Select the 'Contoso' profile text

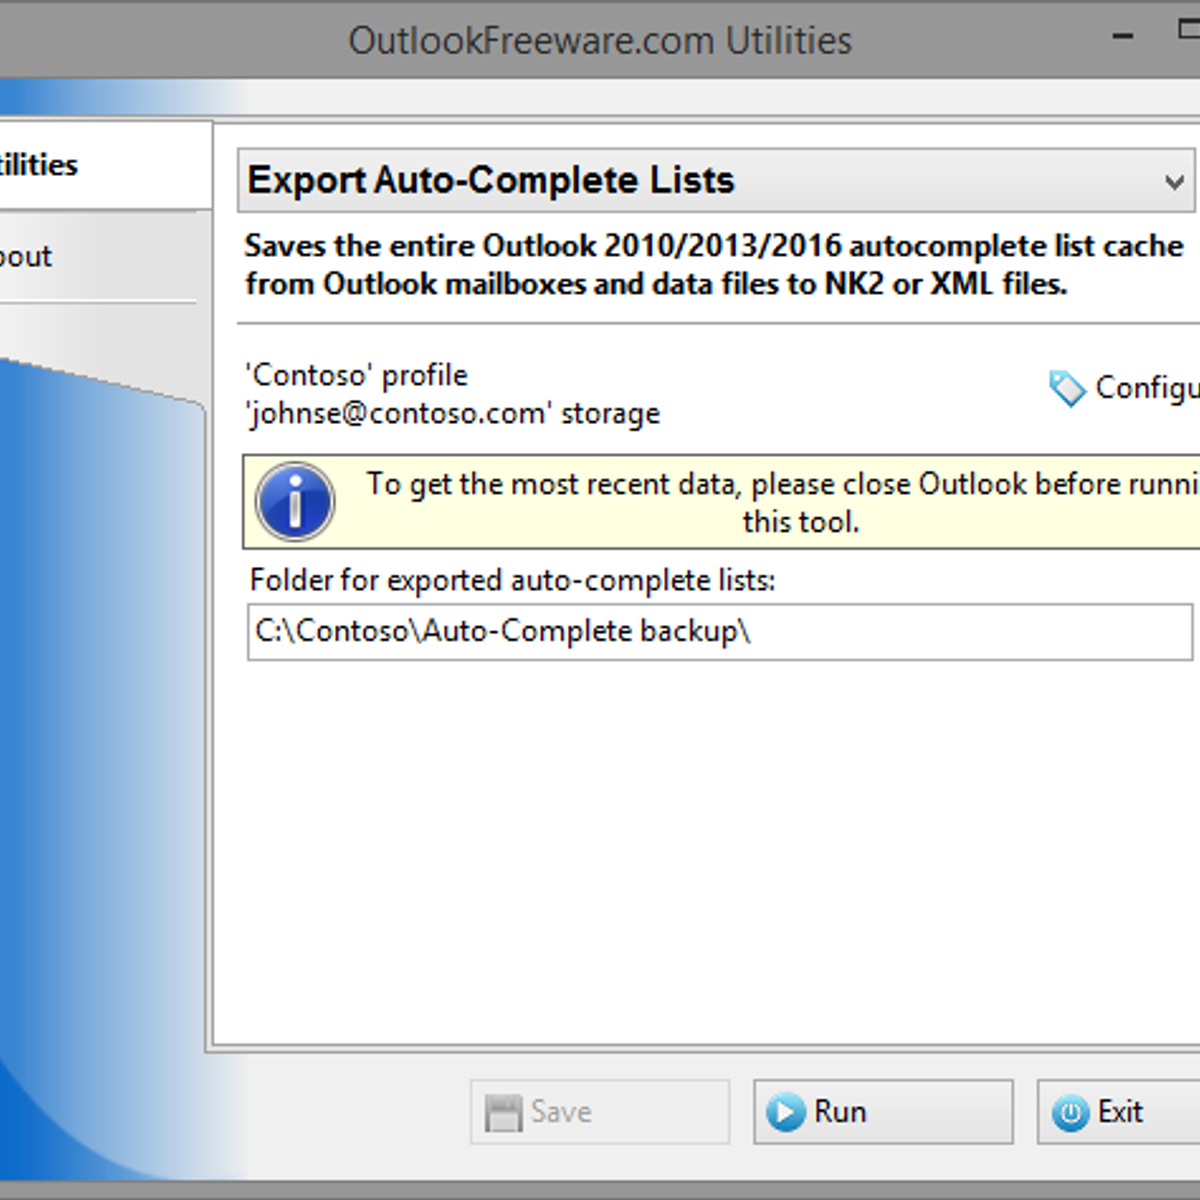357,375
